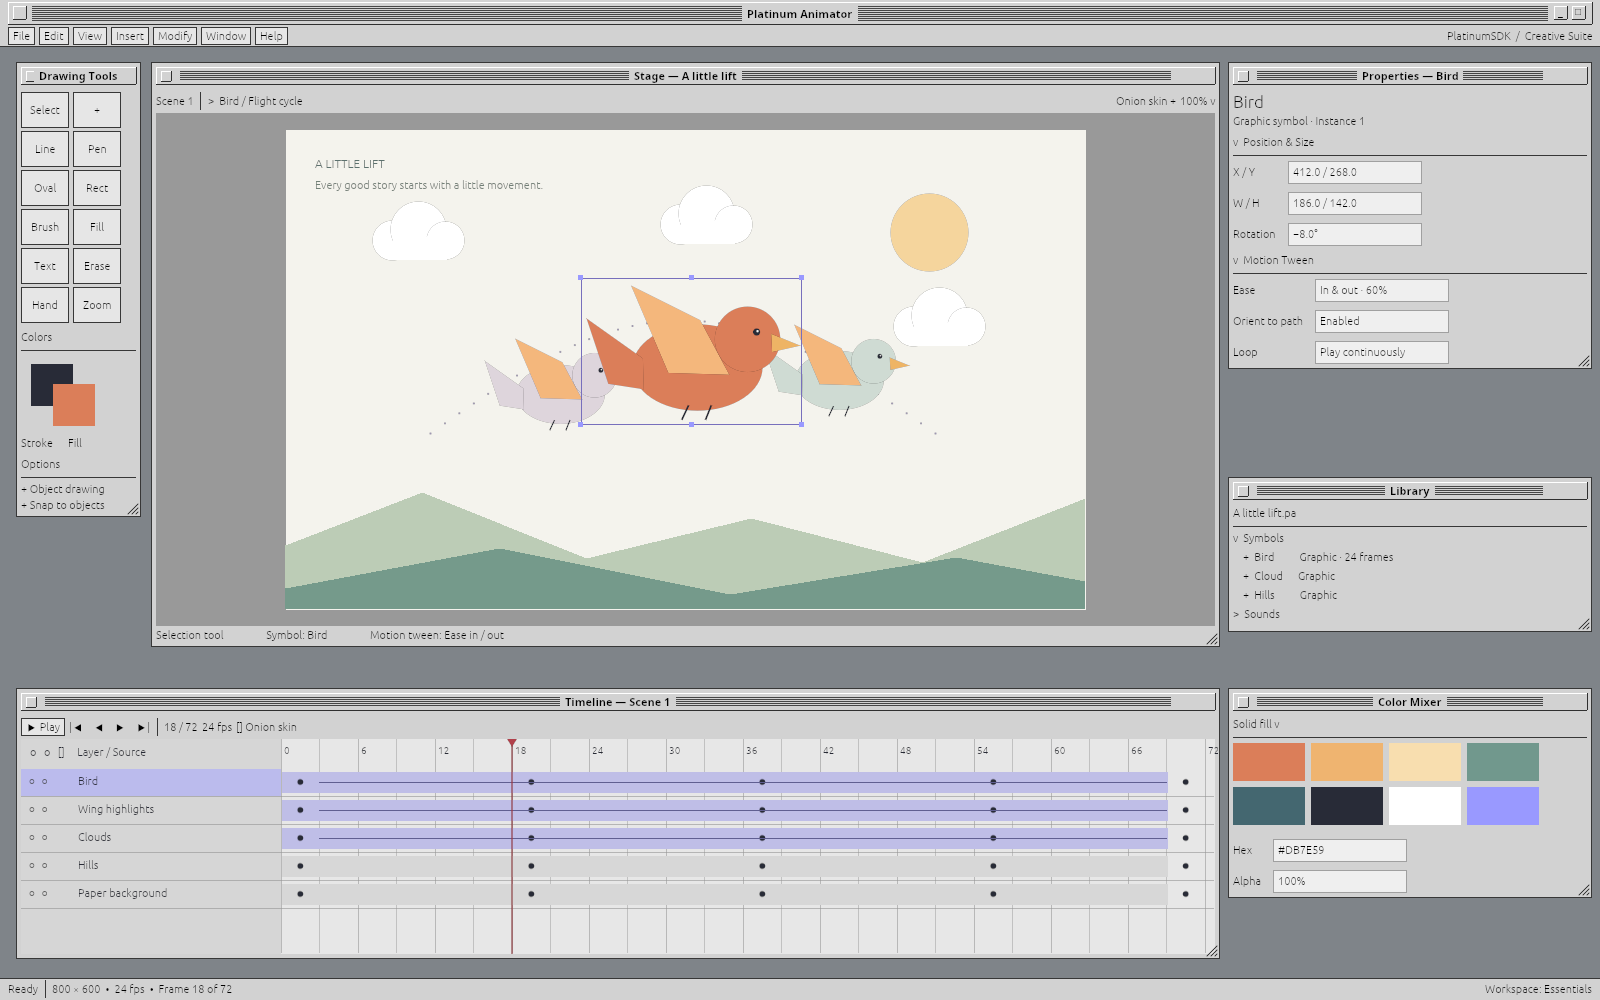Select the Pen tool
1600x1000 pixels.
point(97,149)
